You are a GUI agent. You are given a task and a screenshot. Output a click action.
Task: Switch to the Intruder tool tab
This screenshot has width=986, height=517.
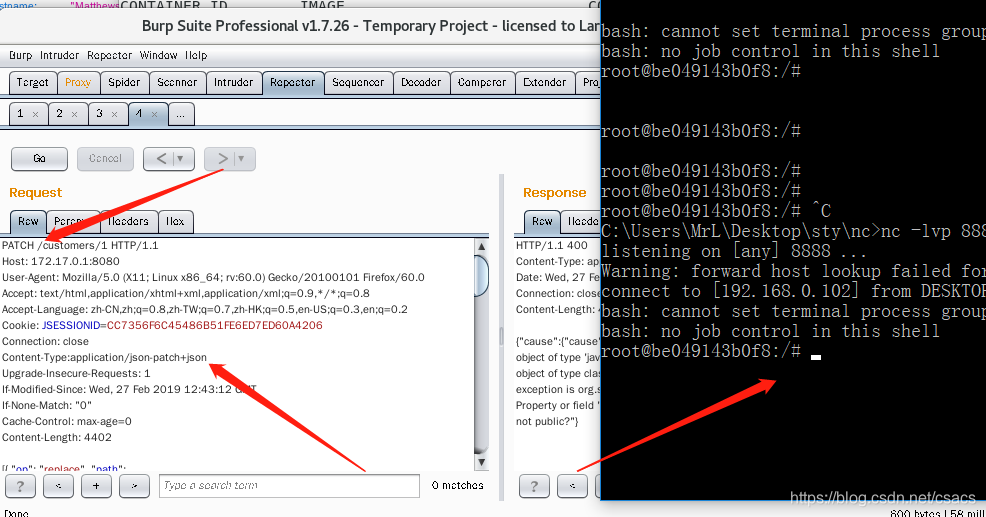(233, 82)
